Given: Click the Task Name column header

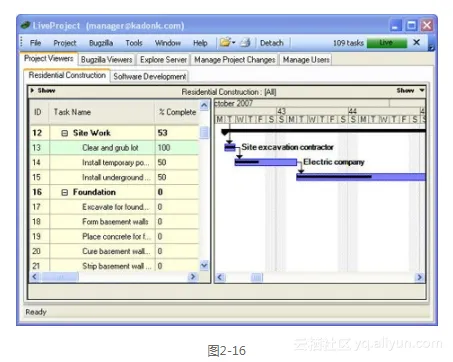Looking at the screenshot, I should pyautogui.click(x=102, y=112).
